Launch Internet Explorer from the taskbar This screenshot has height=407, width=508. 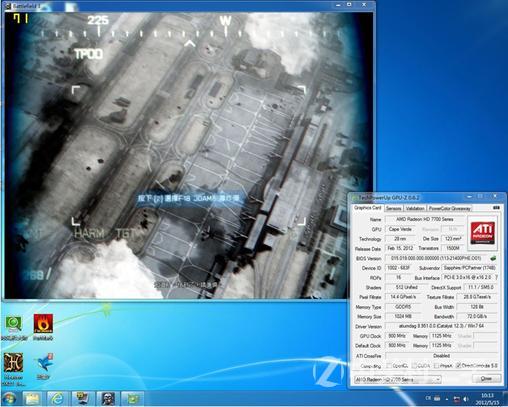click(57, 399)
